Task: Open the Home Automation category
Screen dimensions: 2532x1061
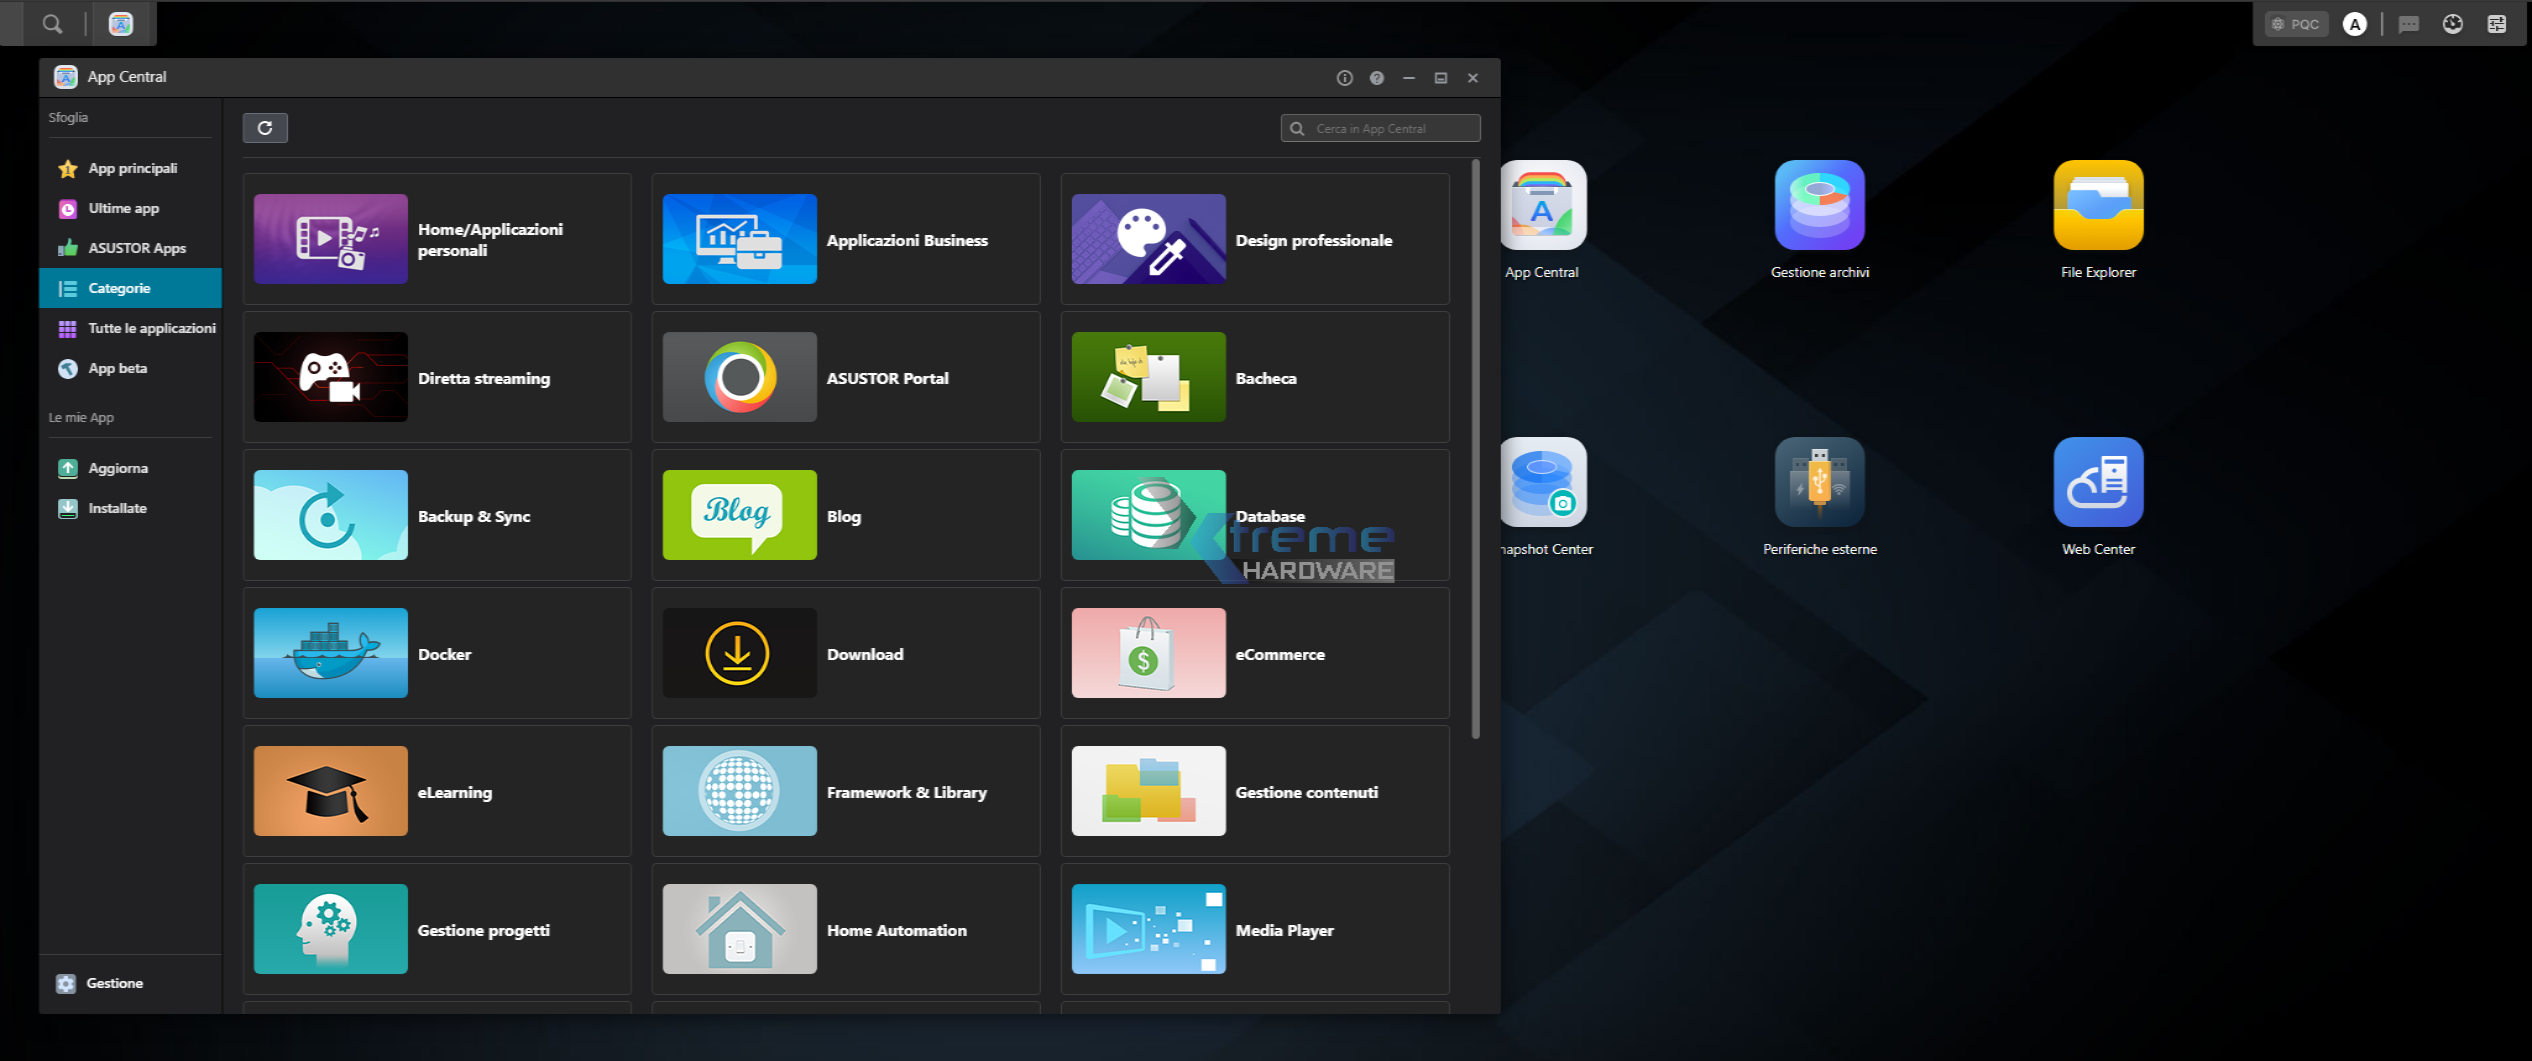Action: [x=846, y=929]
